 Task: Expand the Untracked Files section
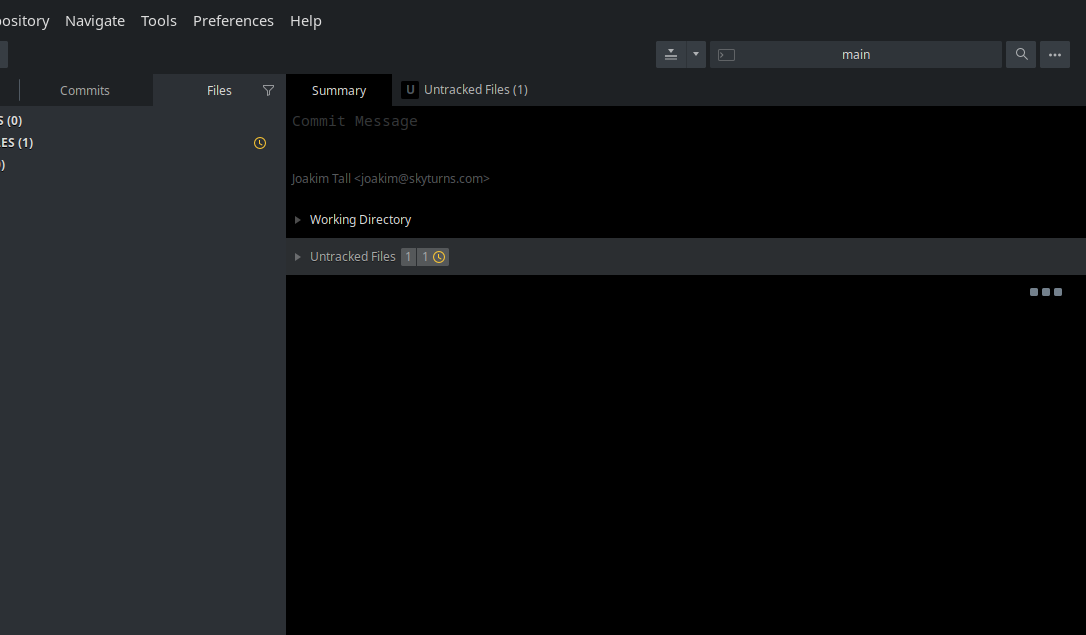[296, 256]
